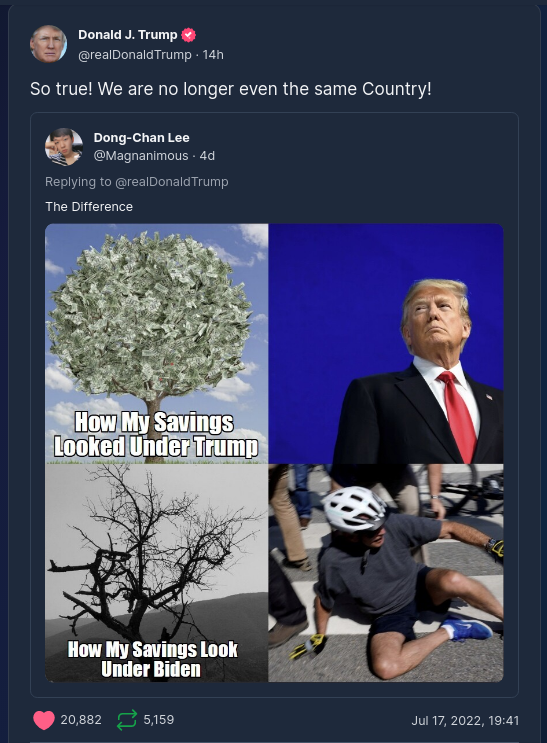Open the blue background portrait panel
Viewport: 547px width, 743px height.
[386, 344]
